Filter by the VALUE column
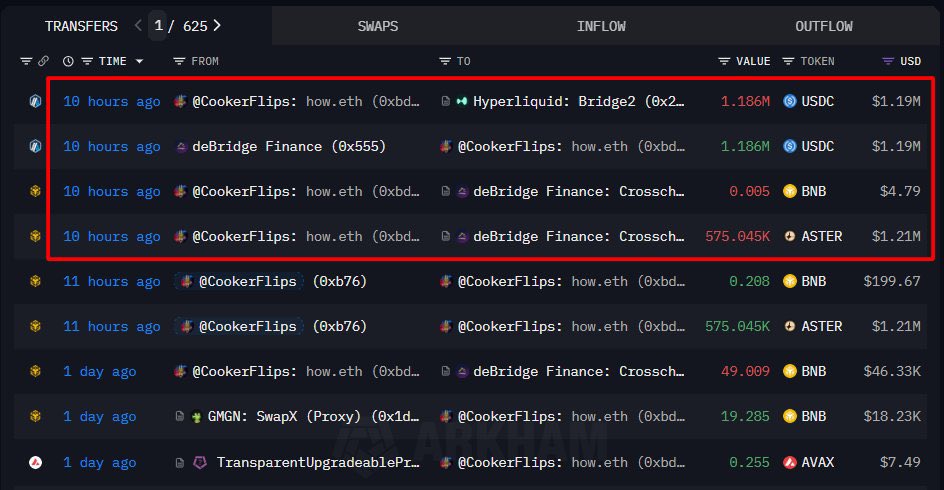This screenshot has height=490, width=944. 724,61
